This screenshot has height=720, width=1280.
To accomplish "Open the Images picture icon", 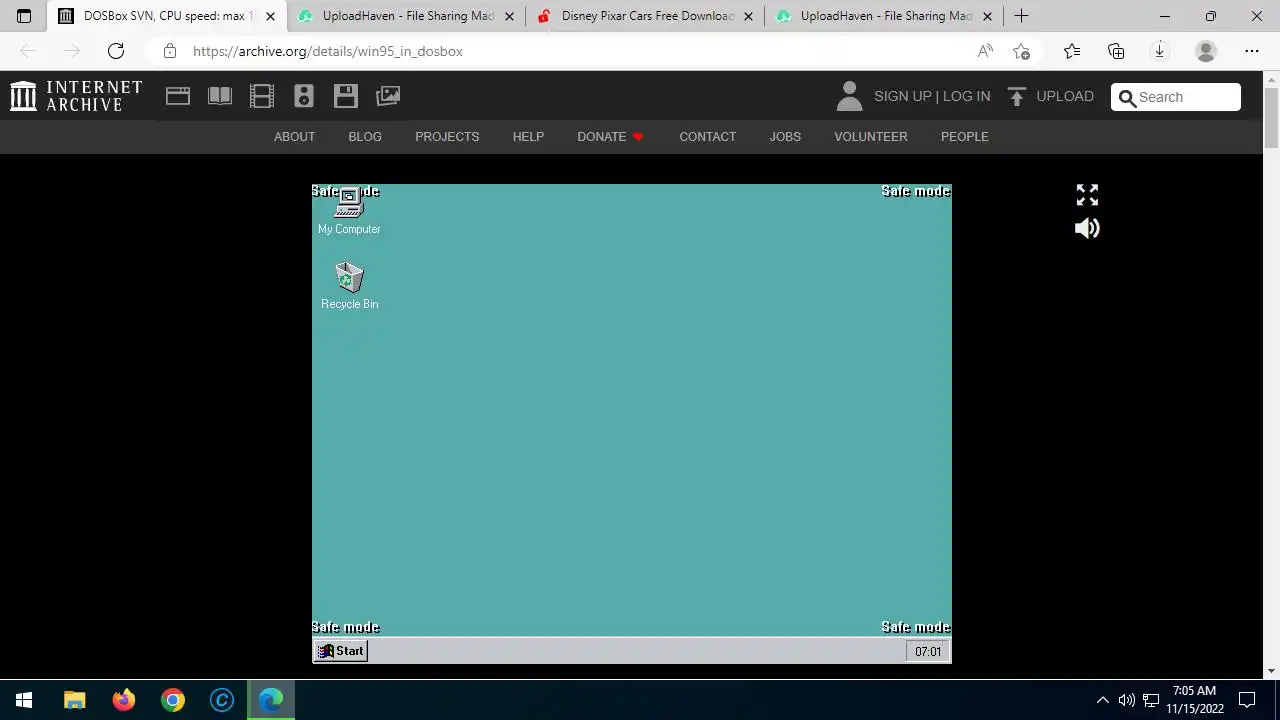I will tap(388, 96).
